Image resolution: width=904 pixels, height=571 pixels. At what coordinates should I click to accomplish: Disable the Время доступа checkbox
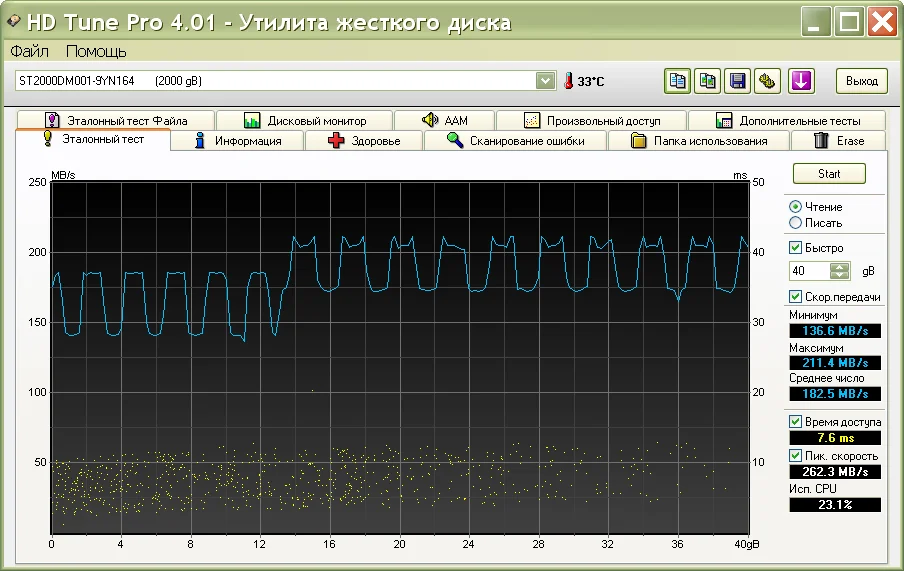pos(796,422)
